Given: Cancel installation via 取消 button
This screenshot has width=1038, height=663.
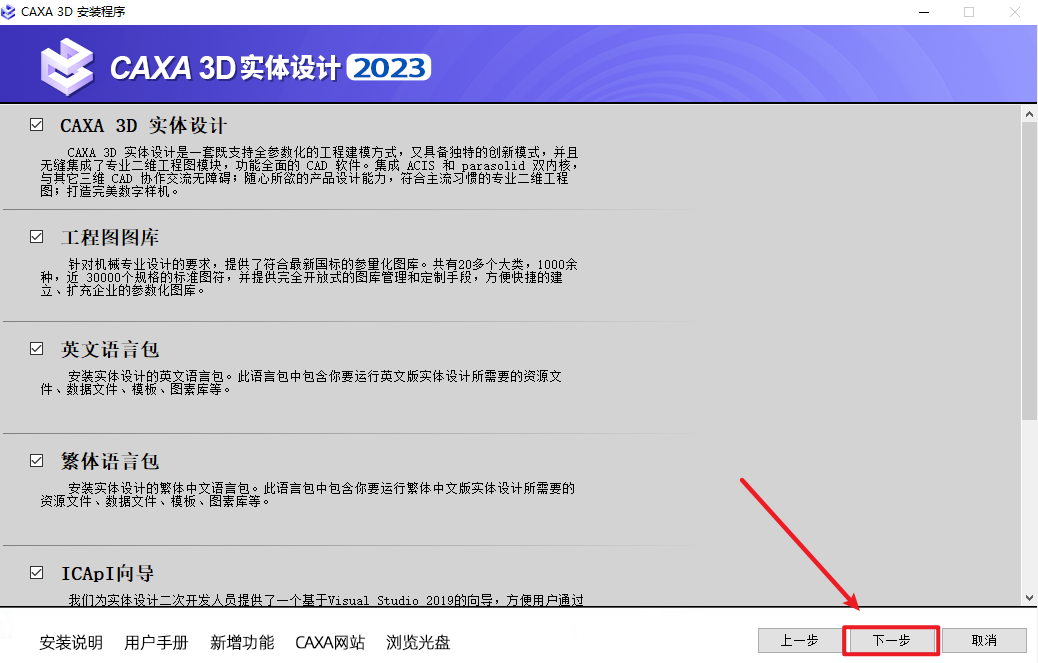Looking at the screenshot, I should (x=983, y=642).
